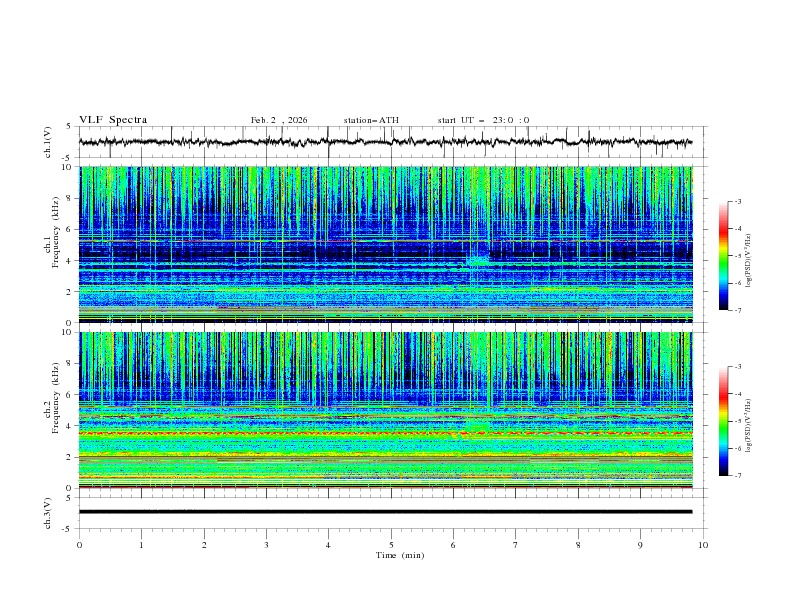The width and height of the screenshot is (792, 612).
Task: Click the "8" tick on the time axis
Action: tap(578, 545)
